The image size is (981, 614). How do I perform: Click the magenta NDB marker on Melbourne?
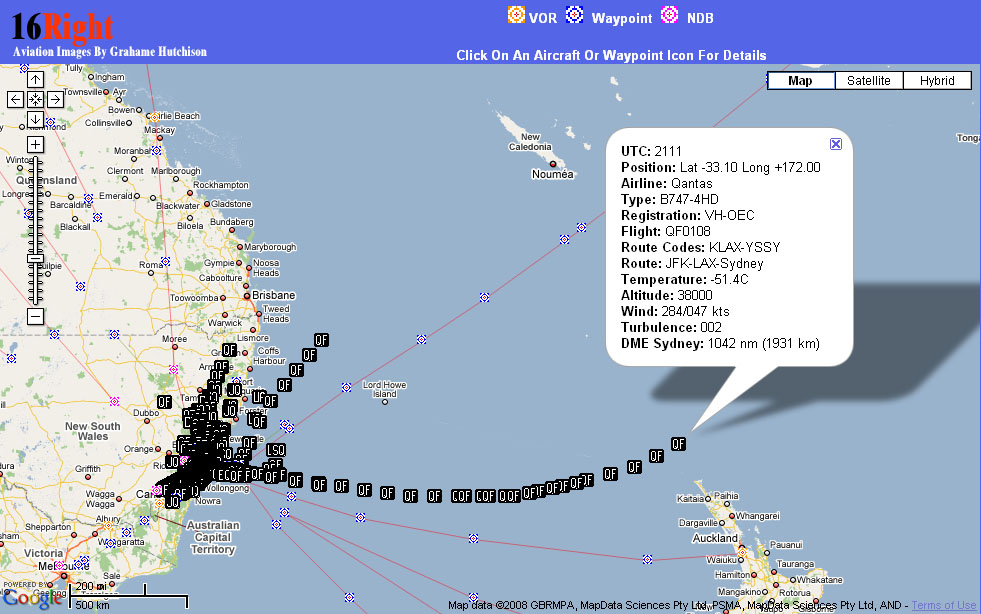[x=60, y=566]
